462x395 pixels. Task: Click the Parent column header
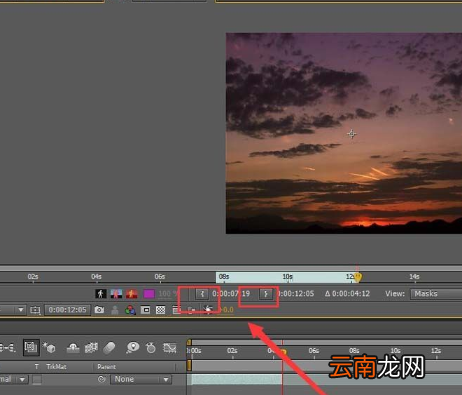click(107, 367)
